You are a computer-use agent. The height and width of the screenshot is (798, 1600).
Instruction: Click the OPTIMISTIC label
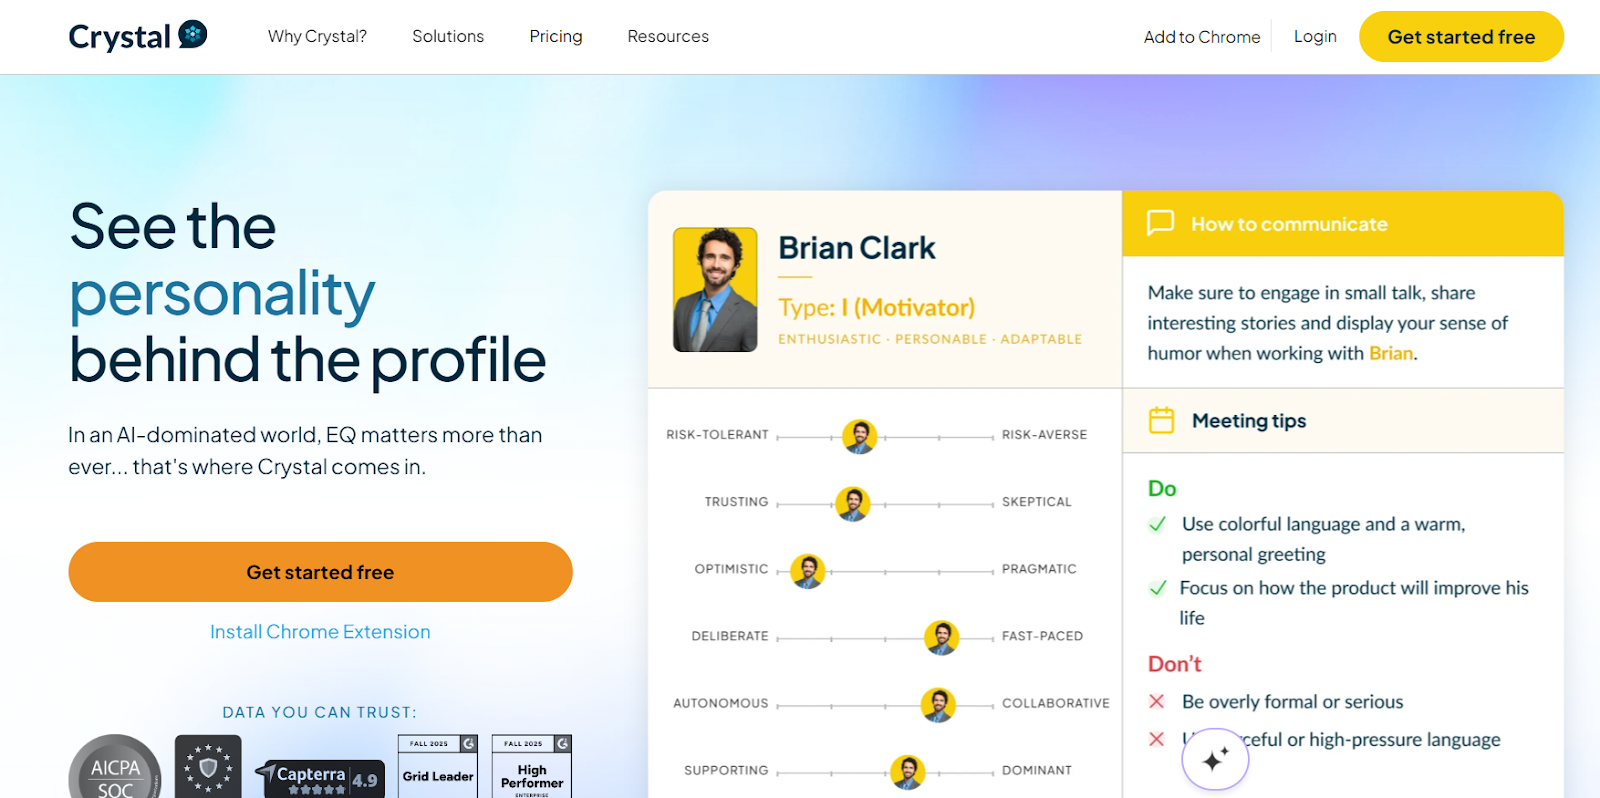[731, 569]
